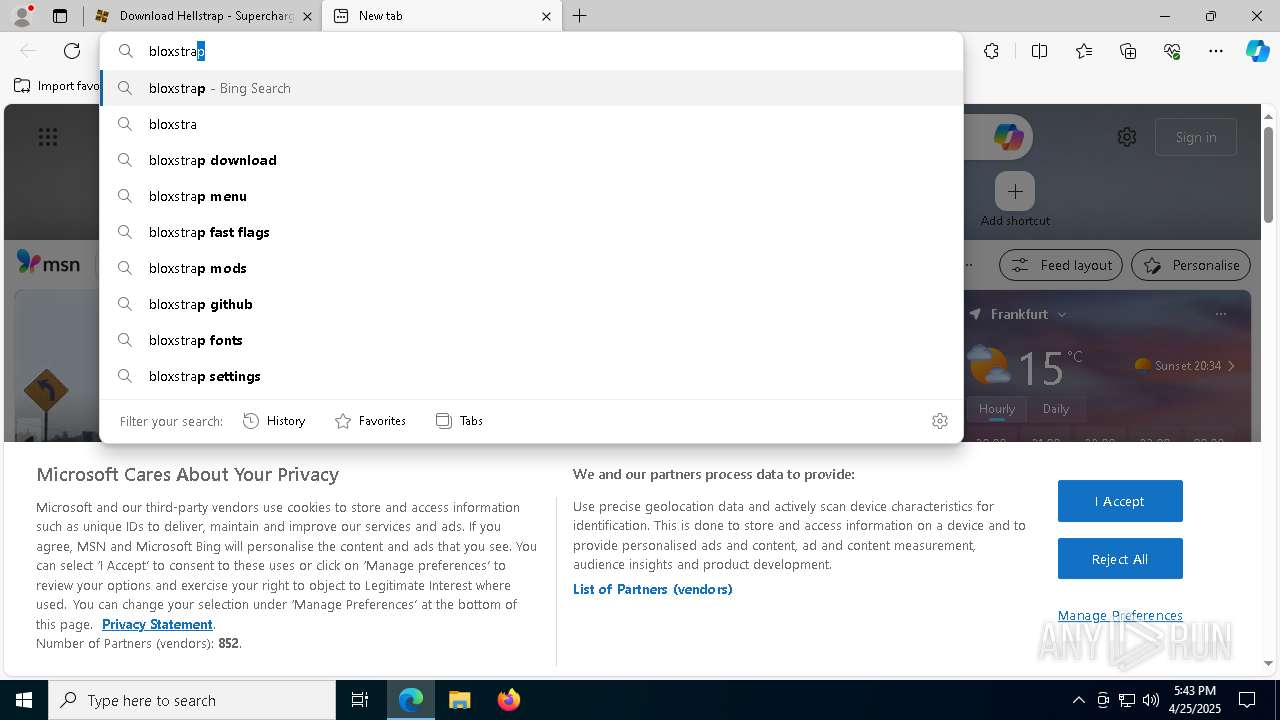1280x720 pixels.
Task: Choose the 'bloxstrap settings' suggestion
Action: pyautogui.click(x=532, y=376)
